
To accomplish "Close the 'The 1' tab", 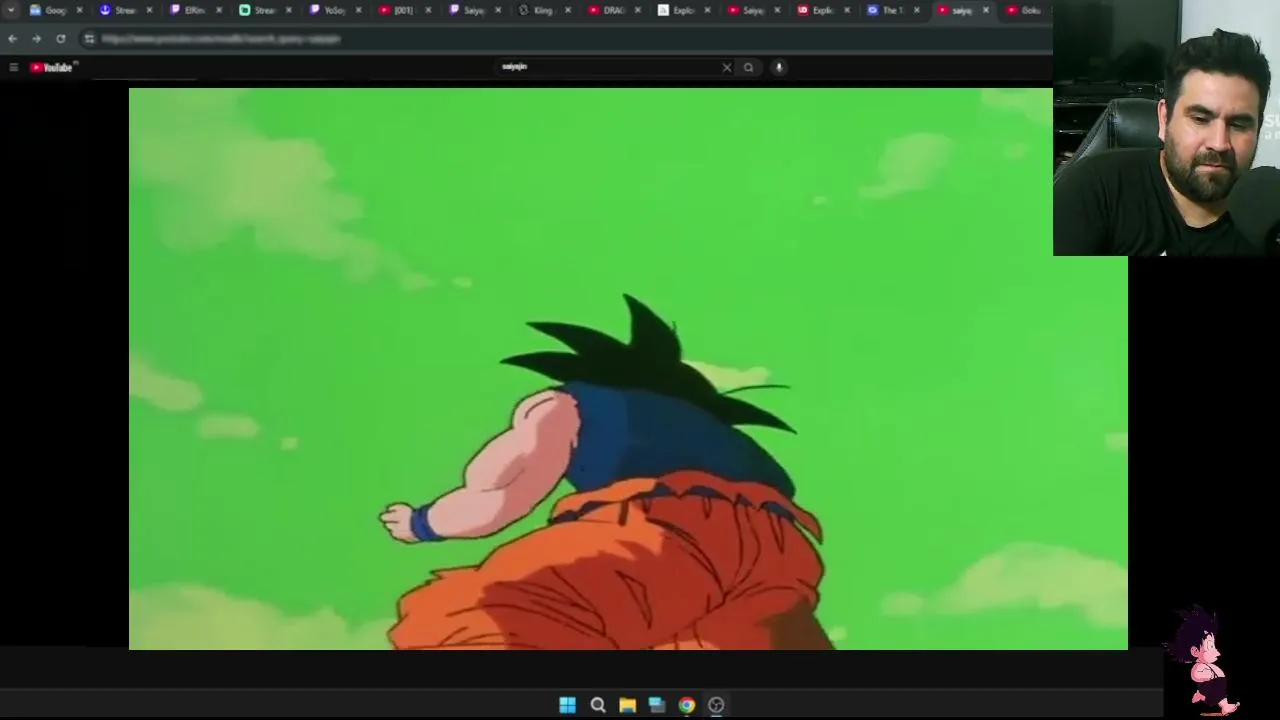I will tap(917, 10).
